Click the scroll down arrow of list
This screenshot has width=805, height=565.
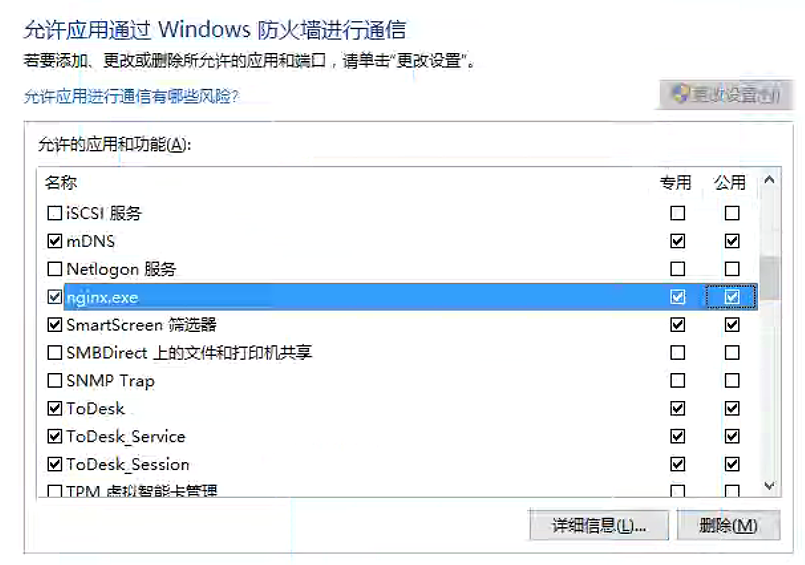click(x=769, y=485)
